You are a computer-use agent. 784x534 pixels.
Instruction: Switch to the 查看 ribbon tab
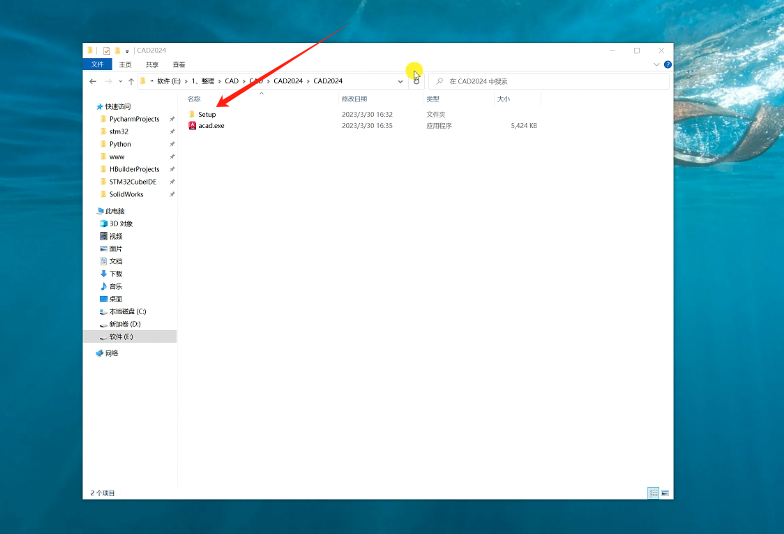(178, 64)
